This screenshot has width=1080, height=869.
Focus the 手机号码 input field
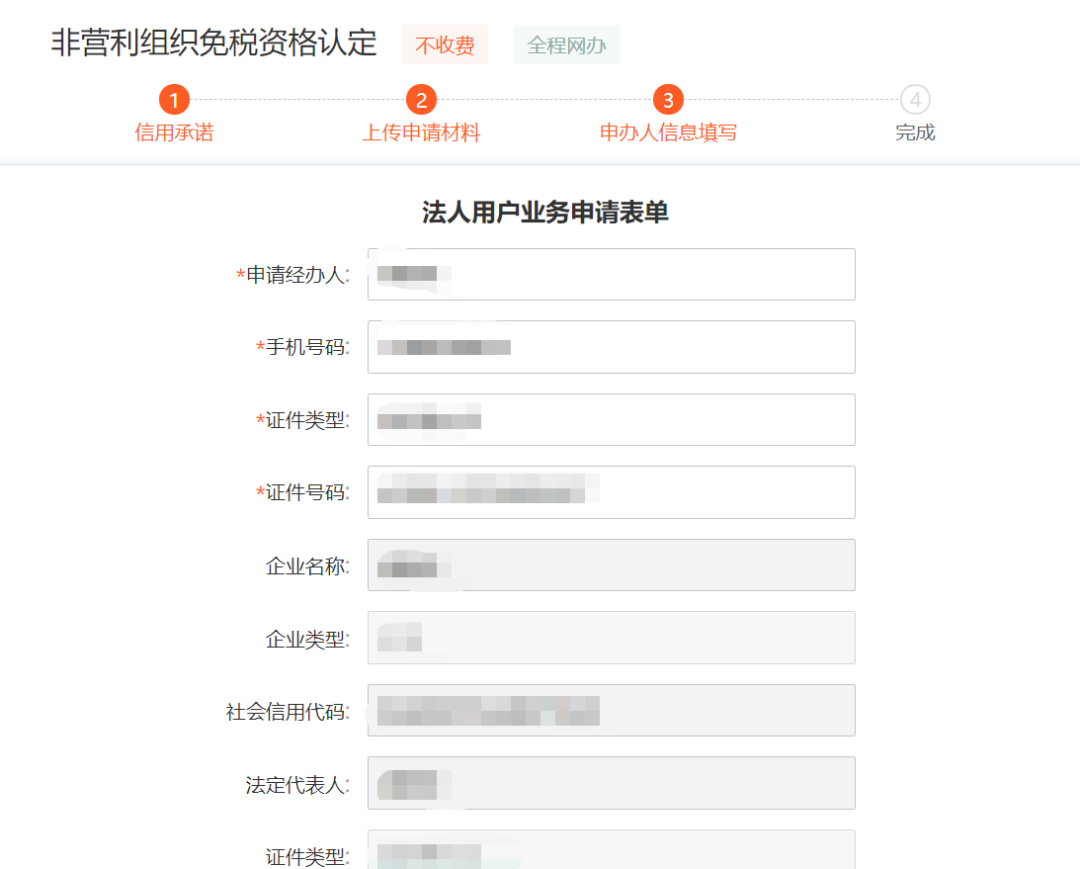pyautogui.click(x=612, y=347)
